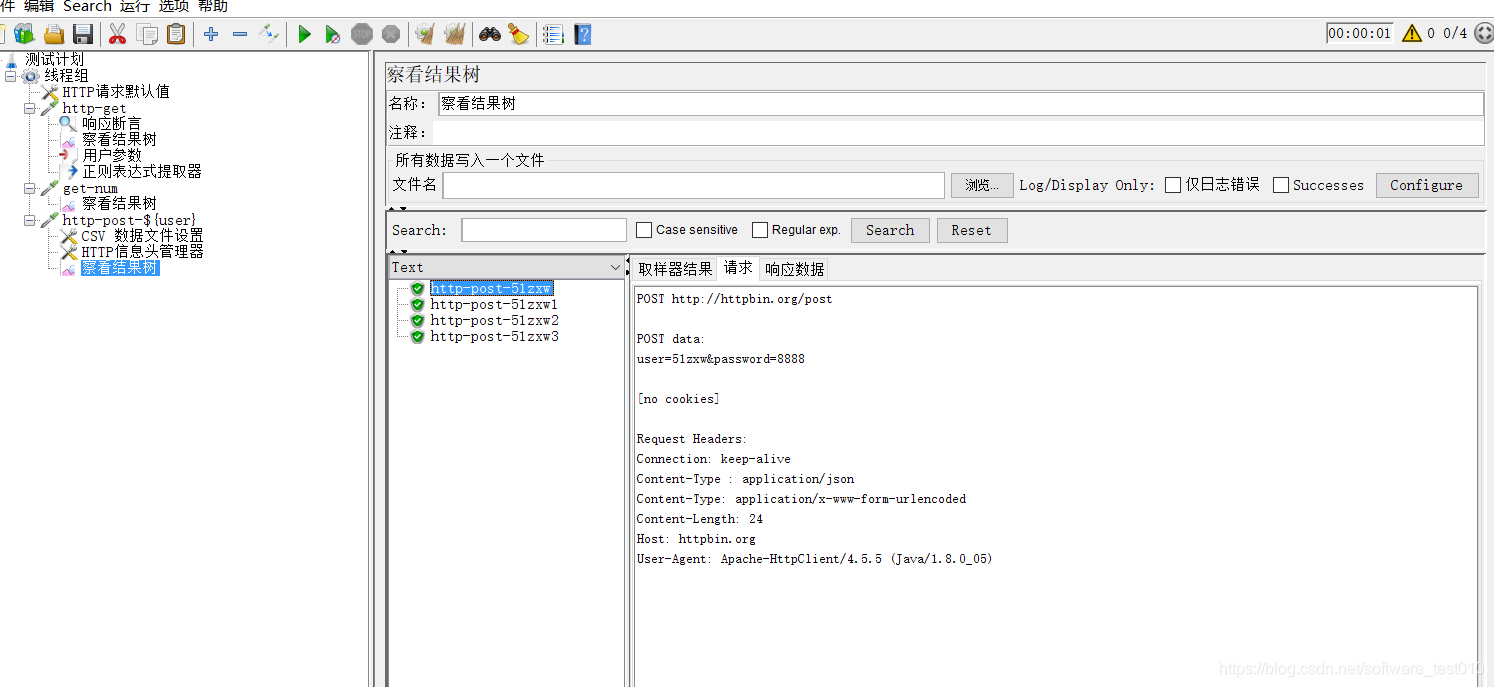Start the test with the green play icon
This screenshot has height=687, width=1494.
point(304,34)
